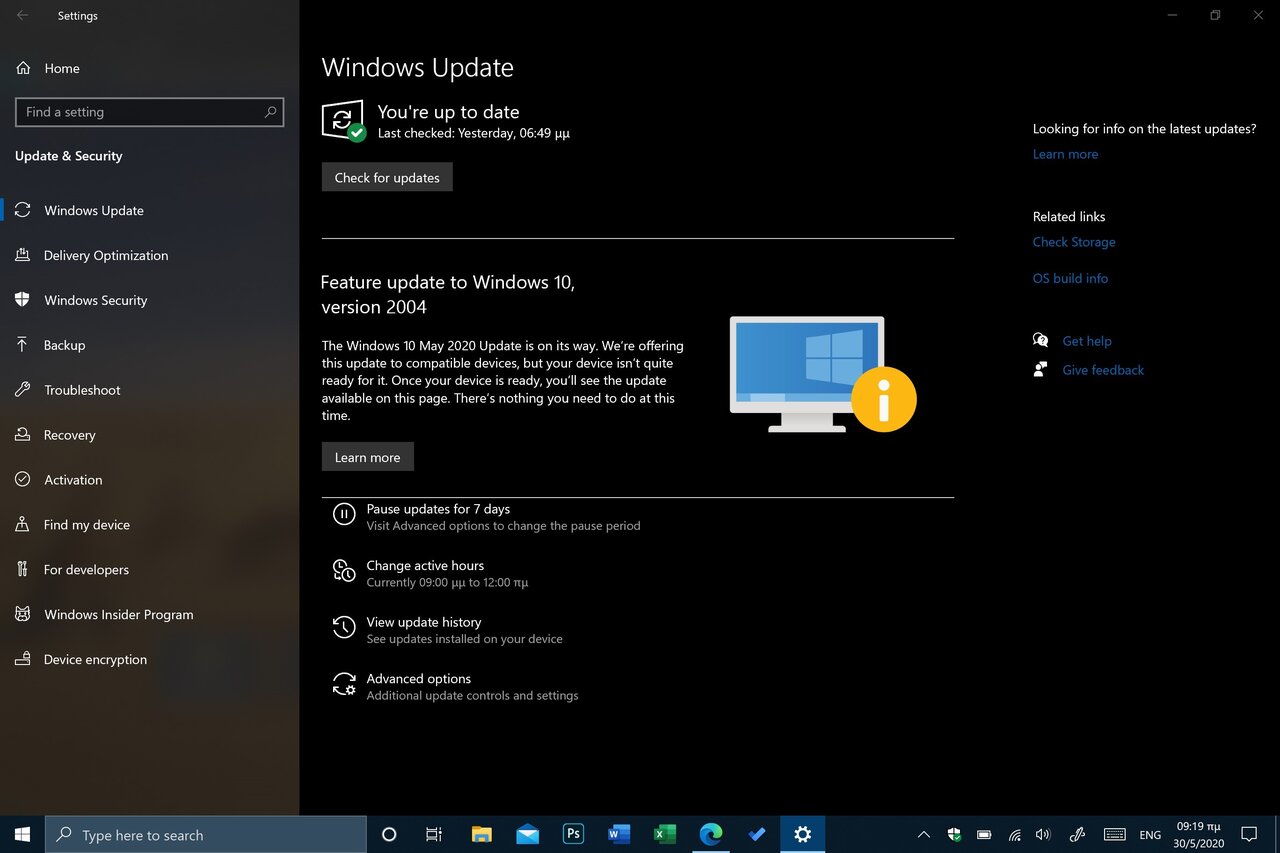Open Windows Ink Workspace pen icon
1280x853 pixels.
1077,834
